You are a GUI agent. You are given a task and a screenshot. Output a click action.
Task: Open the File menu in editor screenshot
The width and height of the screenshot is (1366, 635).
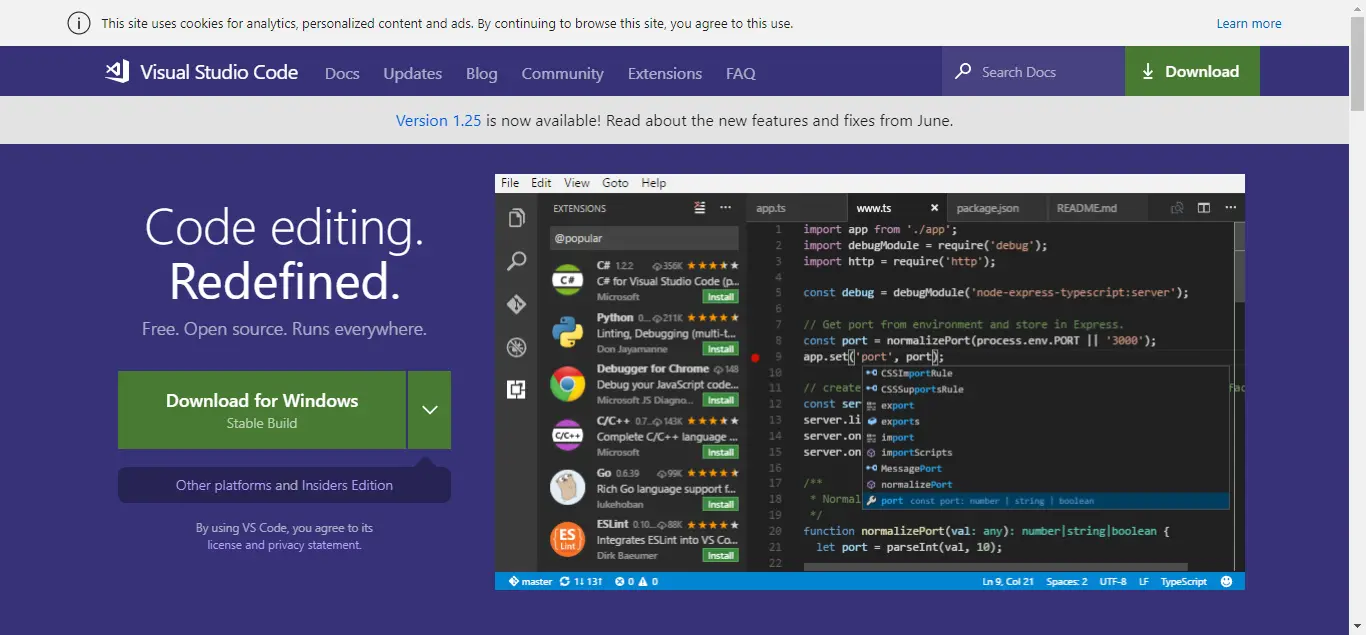coord(510,183)
